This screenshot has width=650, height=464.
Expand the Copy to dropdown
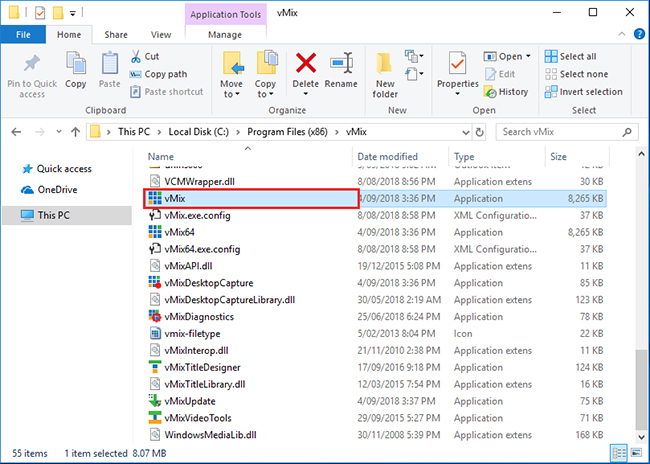(x=266, y=95)
